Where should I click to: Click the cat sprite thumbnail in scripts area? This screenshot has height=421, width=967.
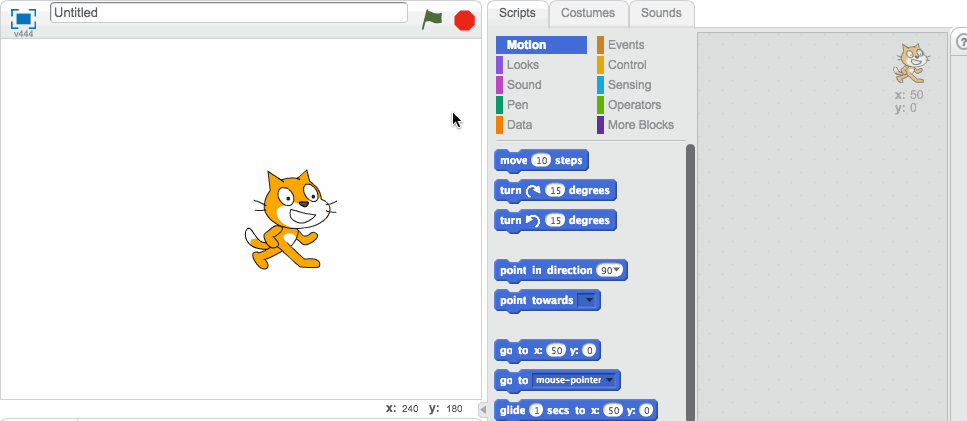click(911, 63)
